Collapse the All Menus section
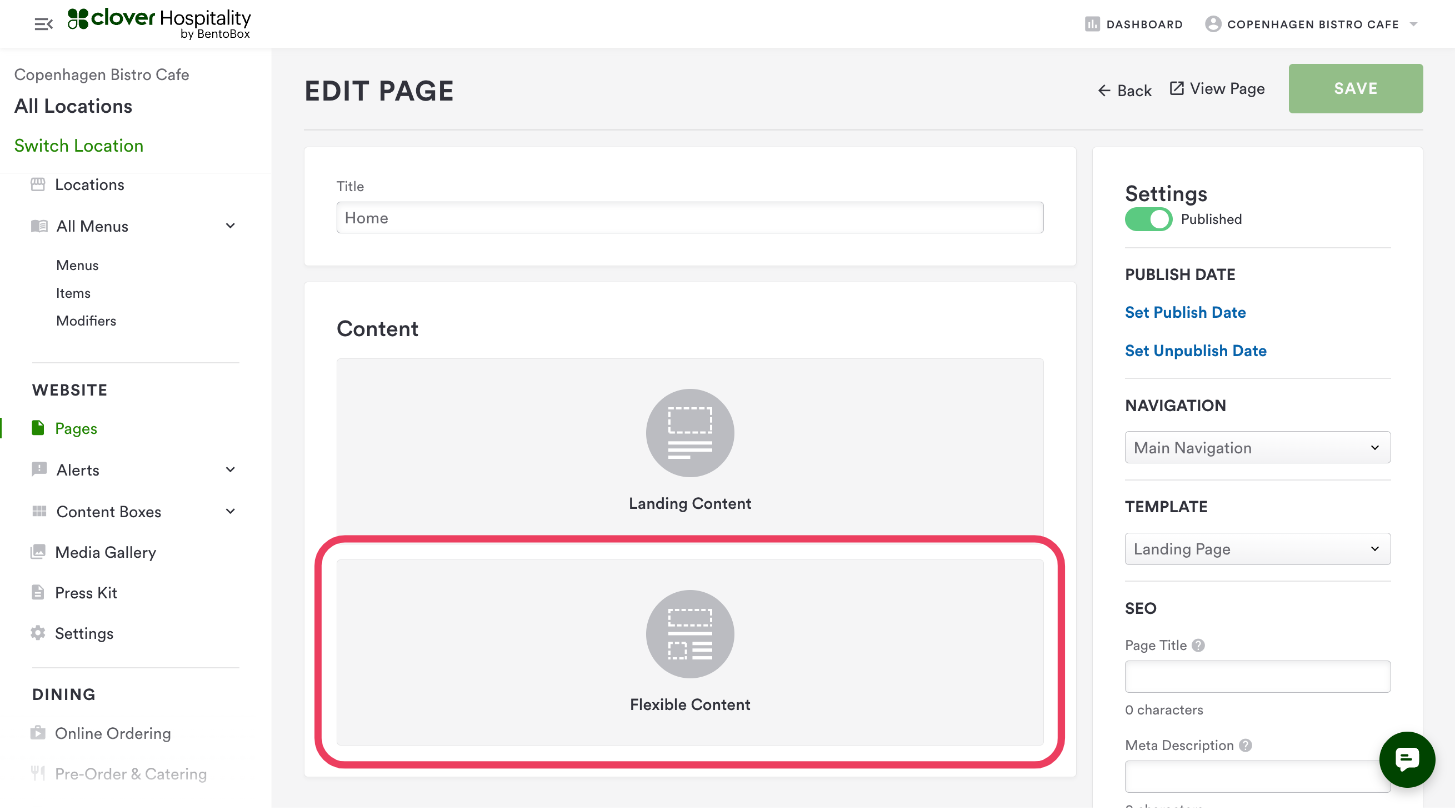Viewport: 1455px width, 808px height. coord(230,226)
